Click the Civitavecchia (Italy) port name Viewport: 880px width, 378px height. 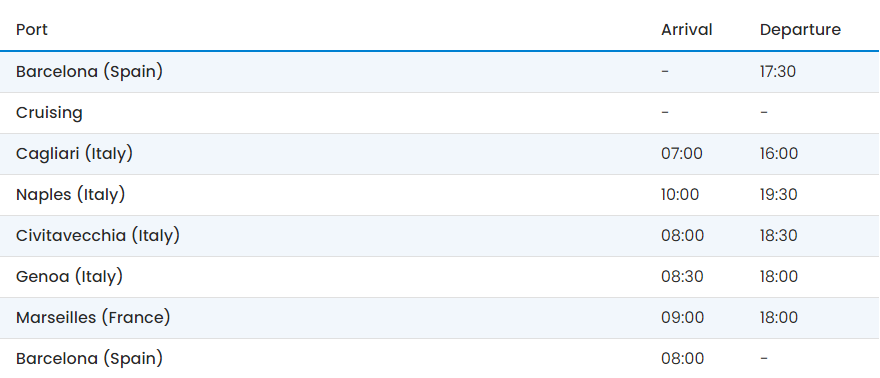[x=98, y=236]
